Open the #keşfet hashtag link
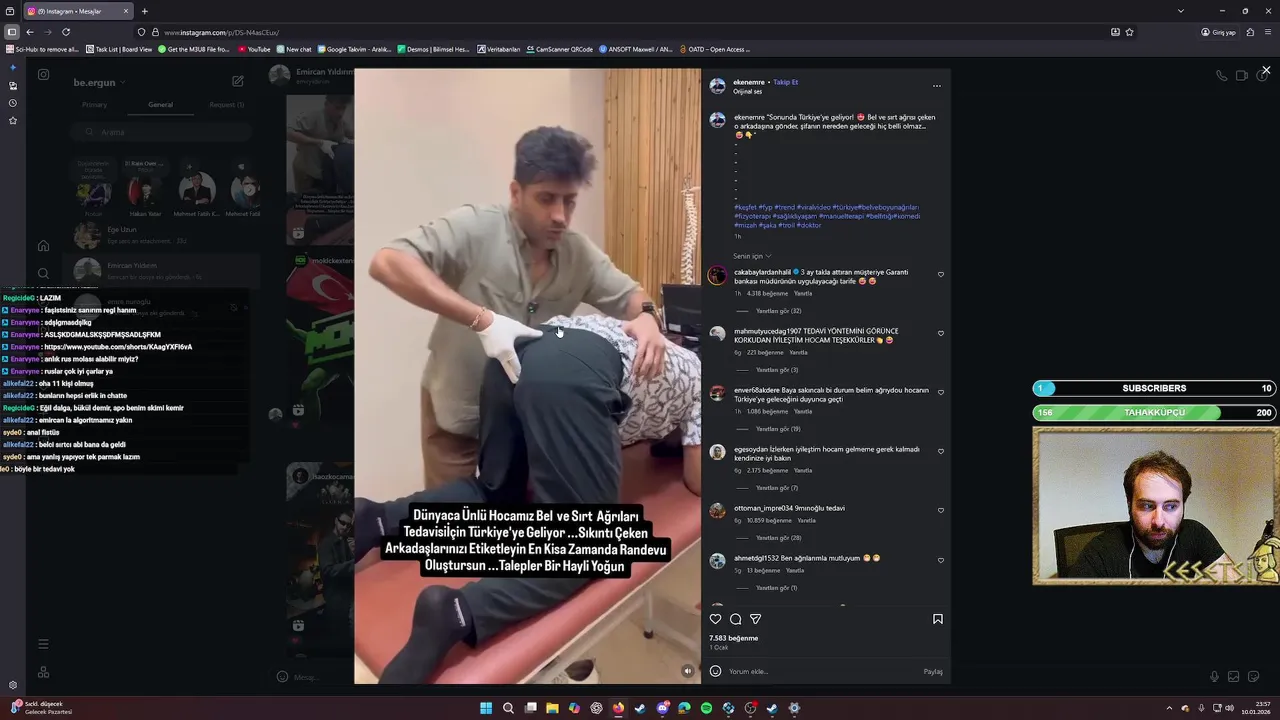Viewport: 1280px width, 720px height. [745, 207]
